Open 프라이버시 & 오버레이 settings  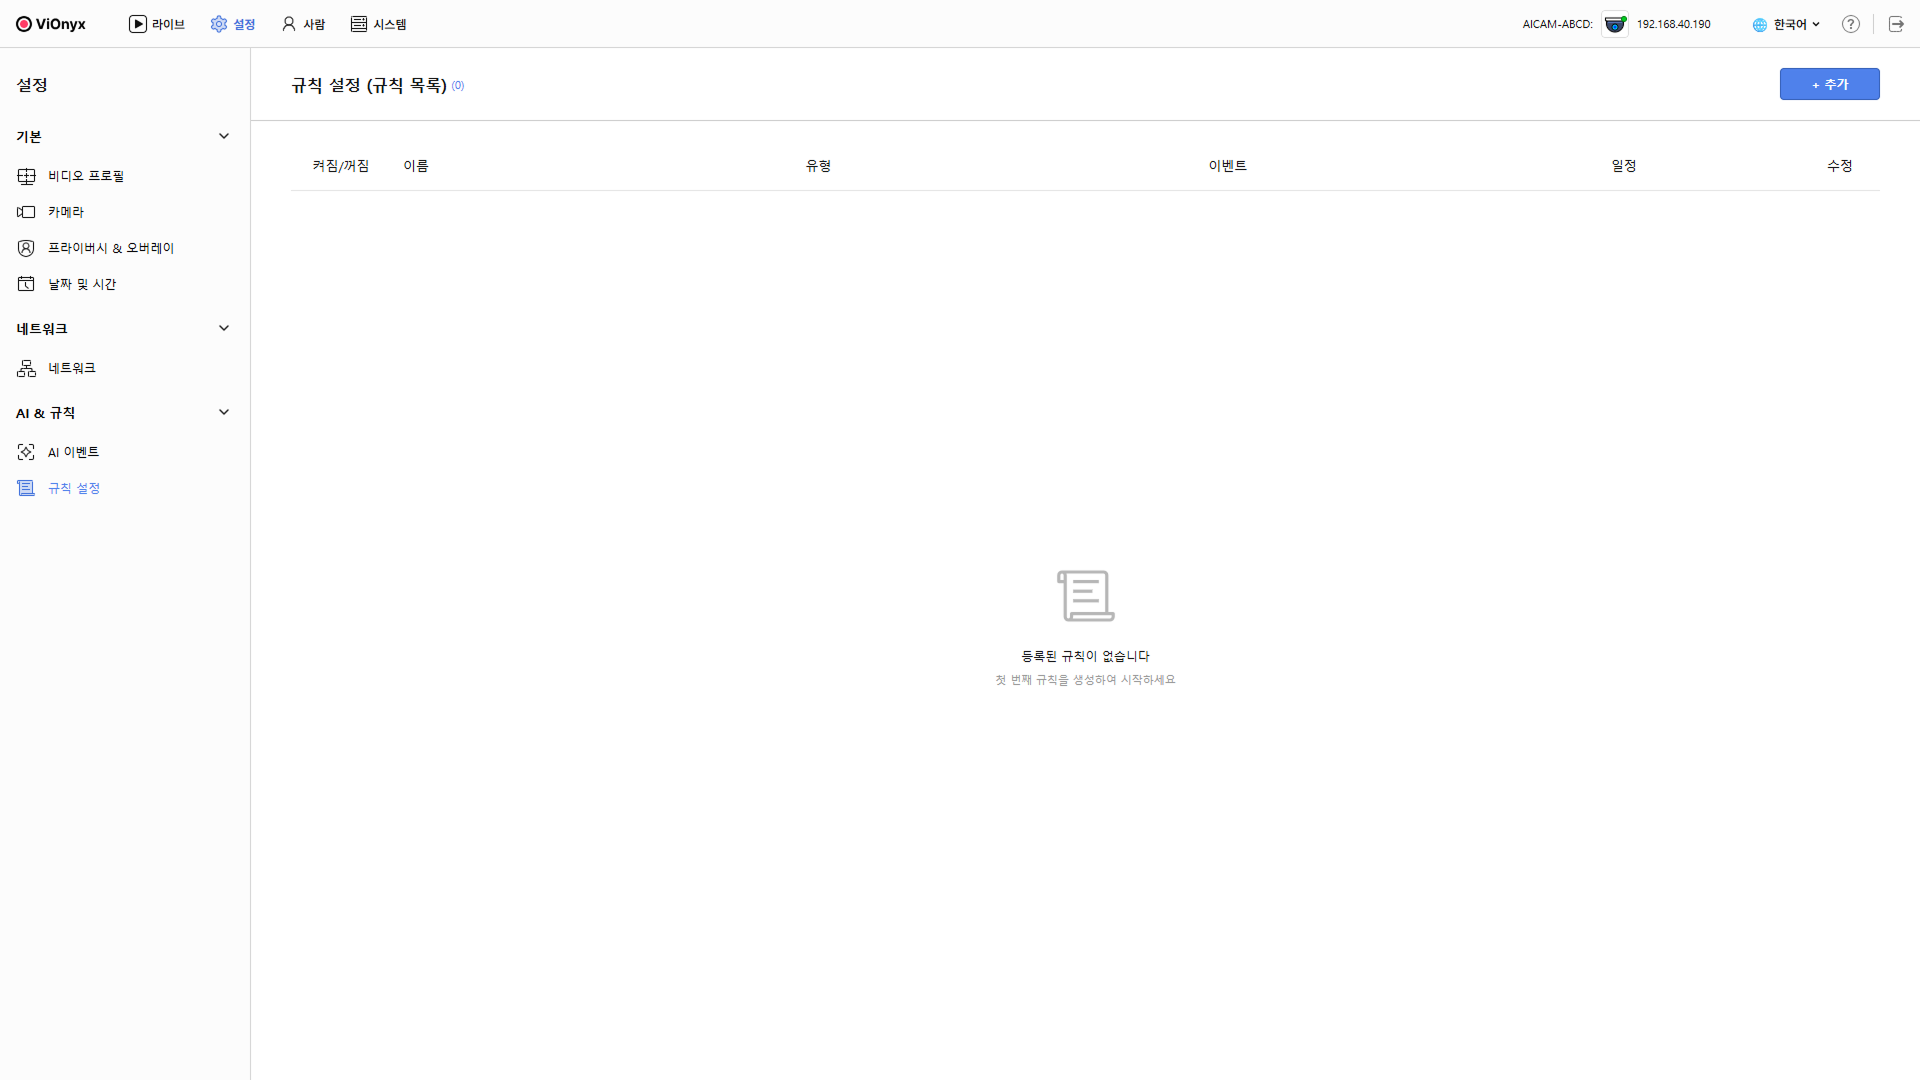click(x=111, y=248)
